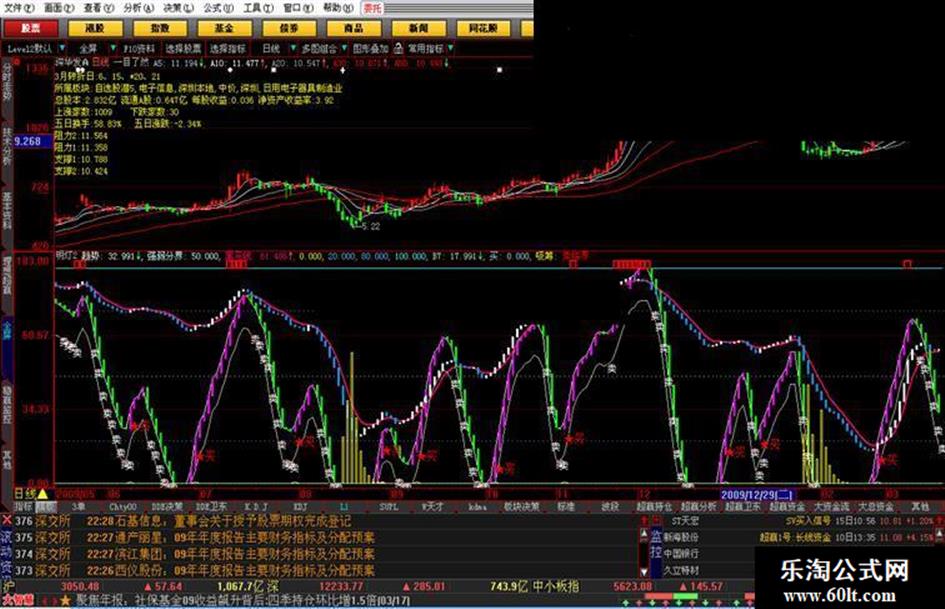Select the K.D.J indicator tab
This screenshot has width=945, height=609.
click(256, 507)
